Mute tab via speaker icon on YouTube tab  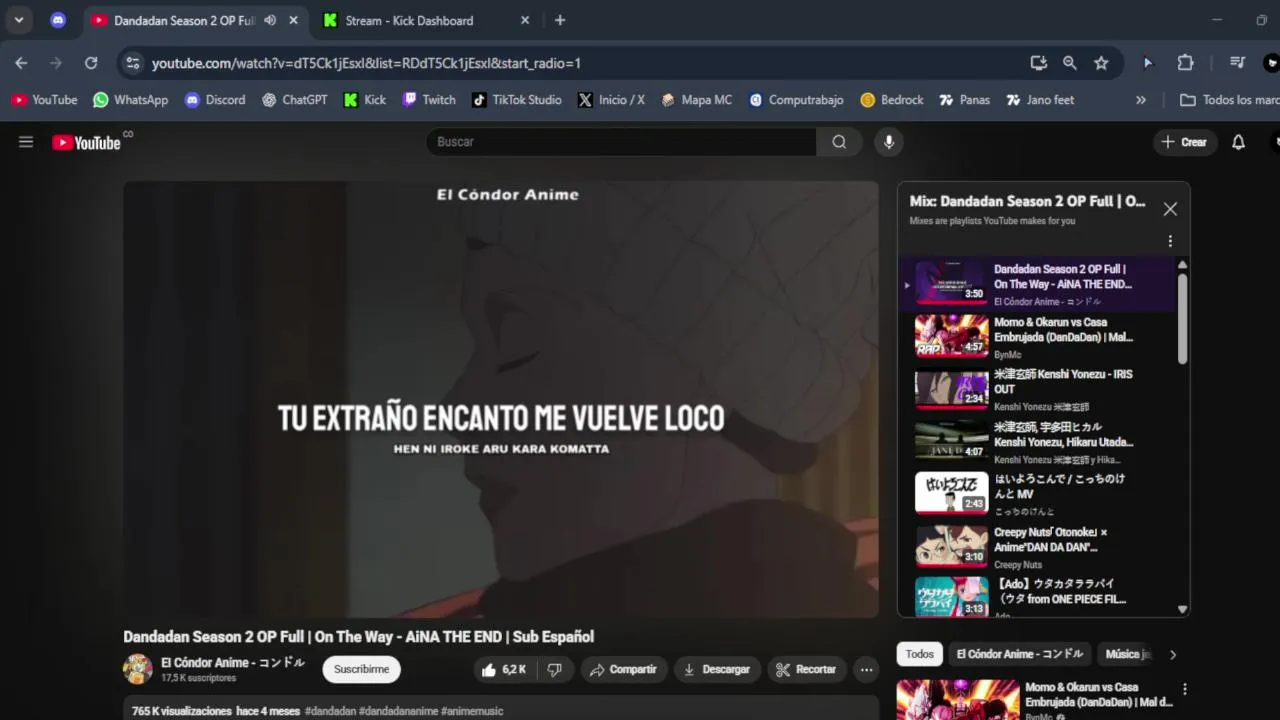click(x=270, y=20)
